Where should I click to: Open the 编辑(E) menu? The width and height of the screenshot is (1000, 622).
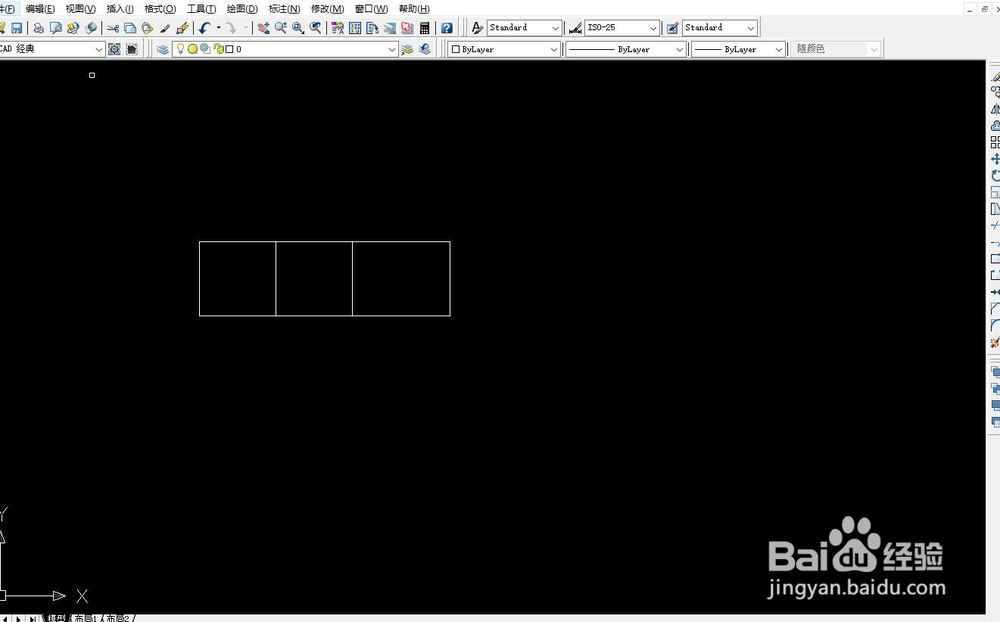pos(40,9)
